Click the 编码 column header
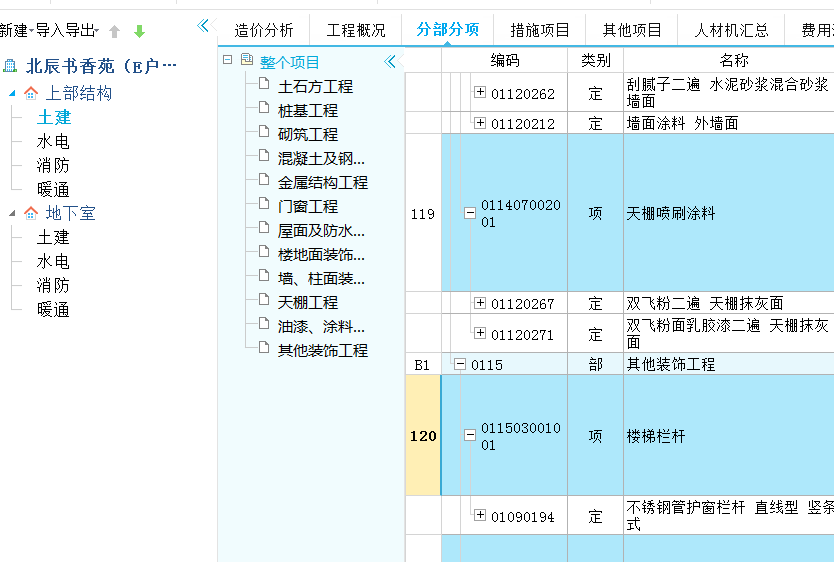 tap(504, 60)
